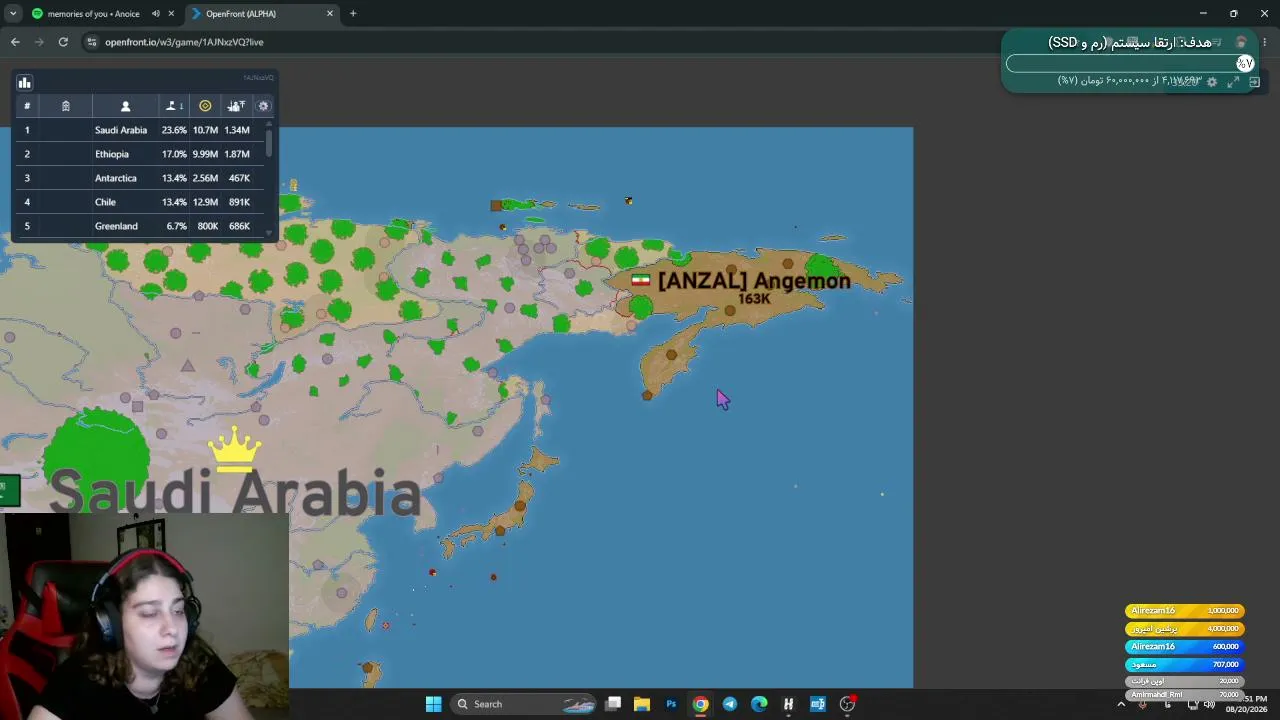Viewport: 1280px width, 720px height.
Task: Open a new browser tab
Action: (x=353, y=14)
